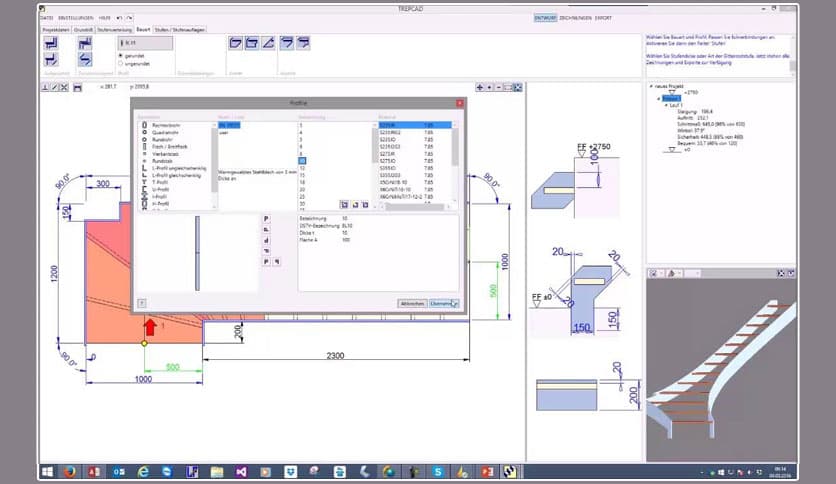Click the Profile dialog's material list horizontal scrollbar
The image size is (836, 484).
(415, 207)
